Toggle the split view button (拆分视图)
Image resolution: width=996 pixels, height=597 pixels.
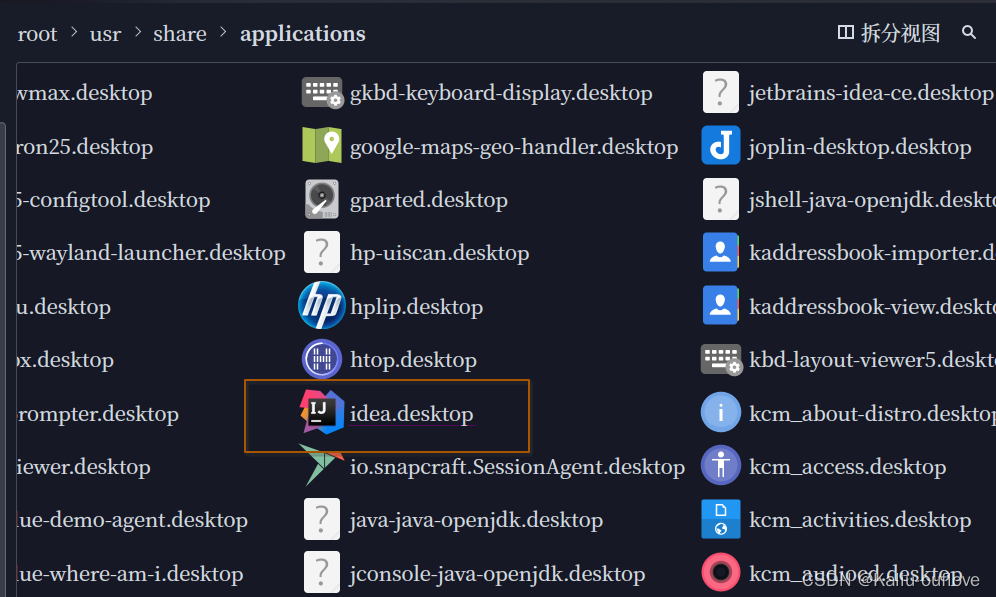pos(889,33)
